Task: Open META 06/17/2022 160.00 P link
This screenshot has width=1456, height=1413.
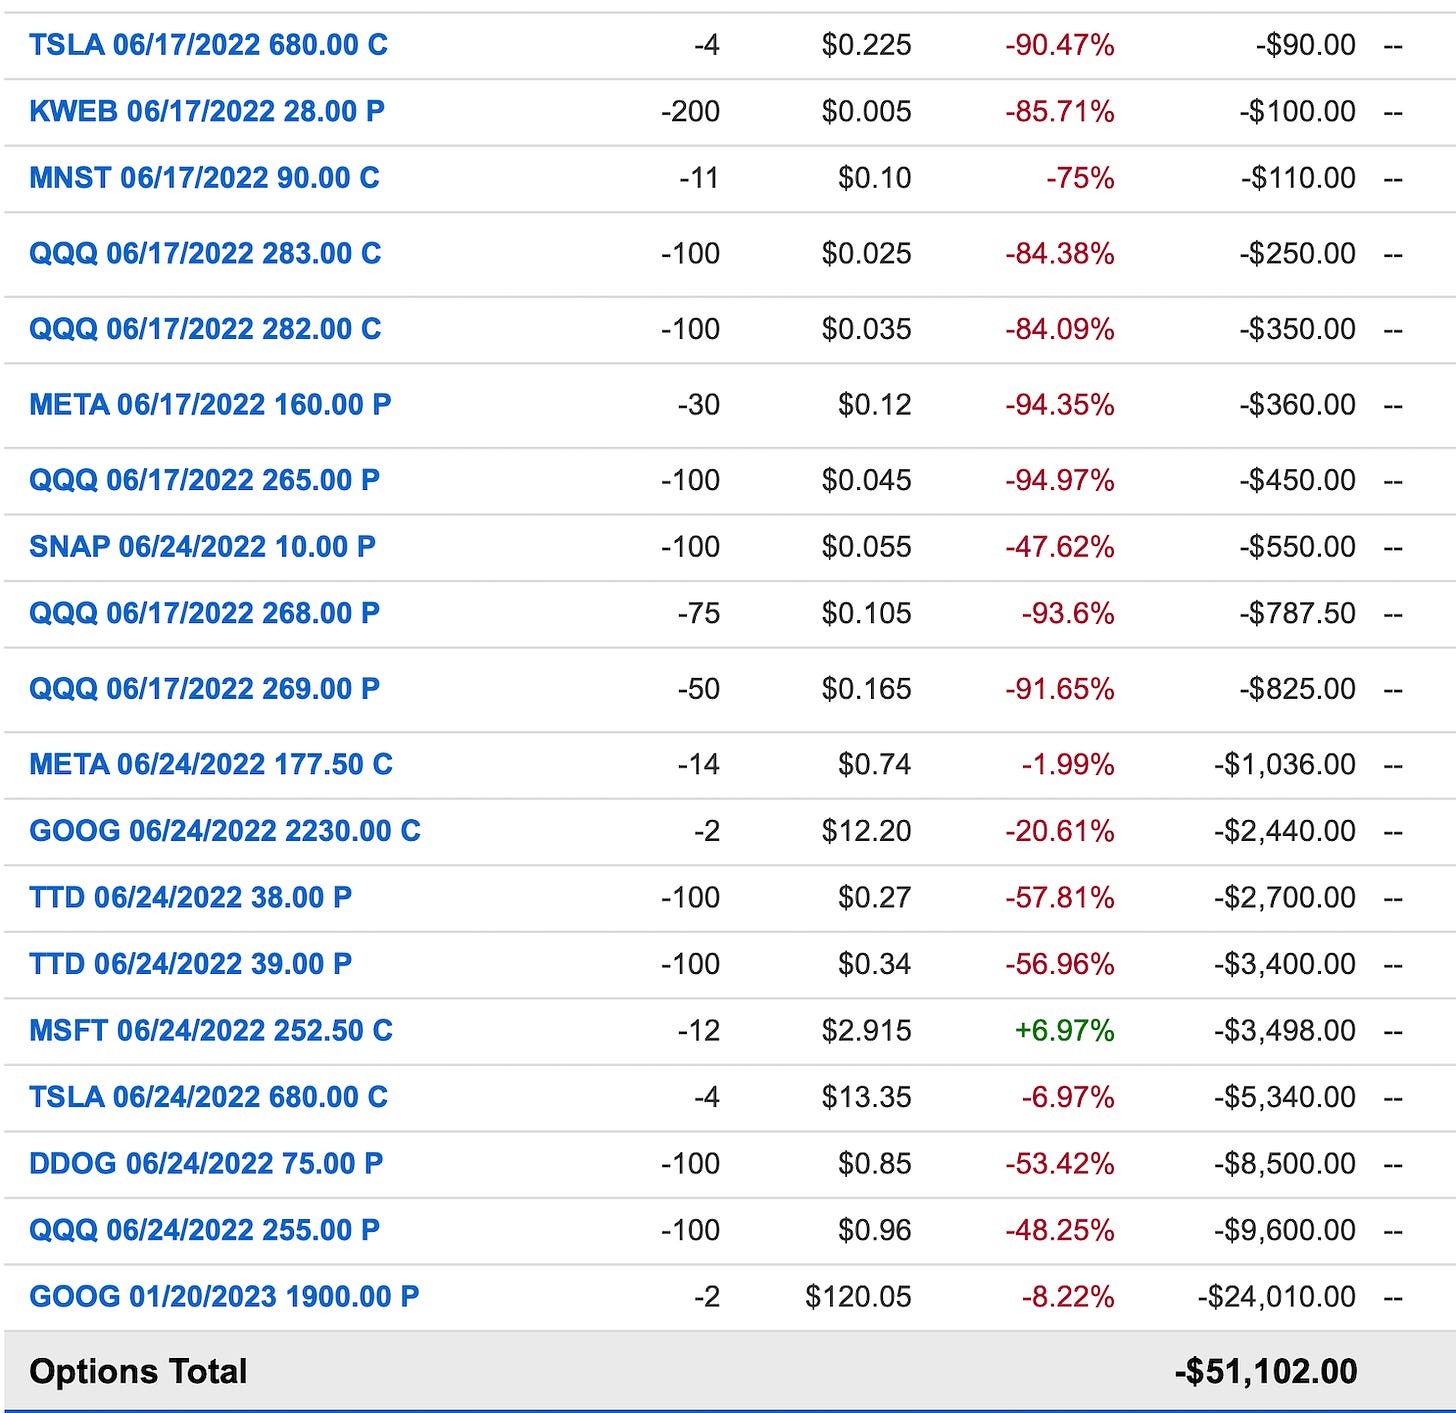Action: (x=210, y=405)
